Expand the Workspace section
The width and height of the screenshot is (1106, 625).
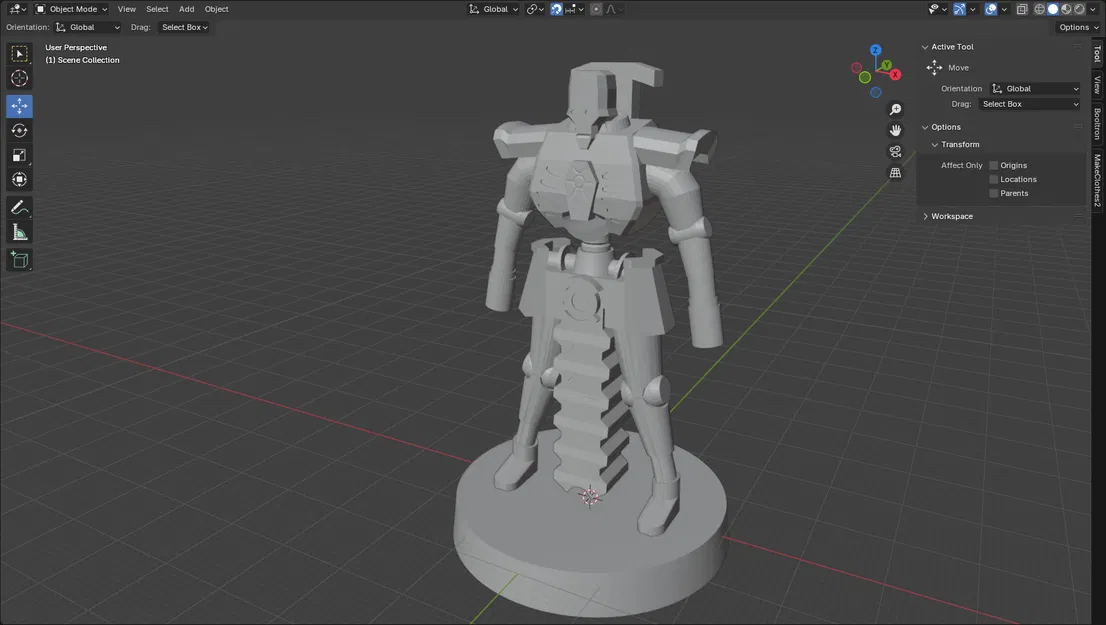point(951,215)
